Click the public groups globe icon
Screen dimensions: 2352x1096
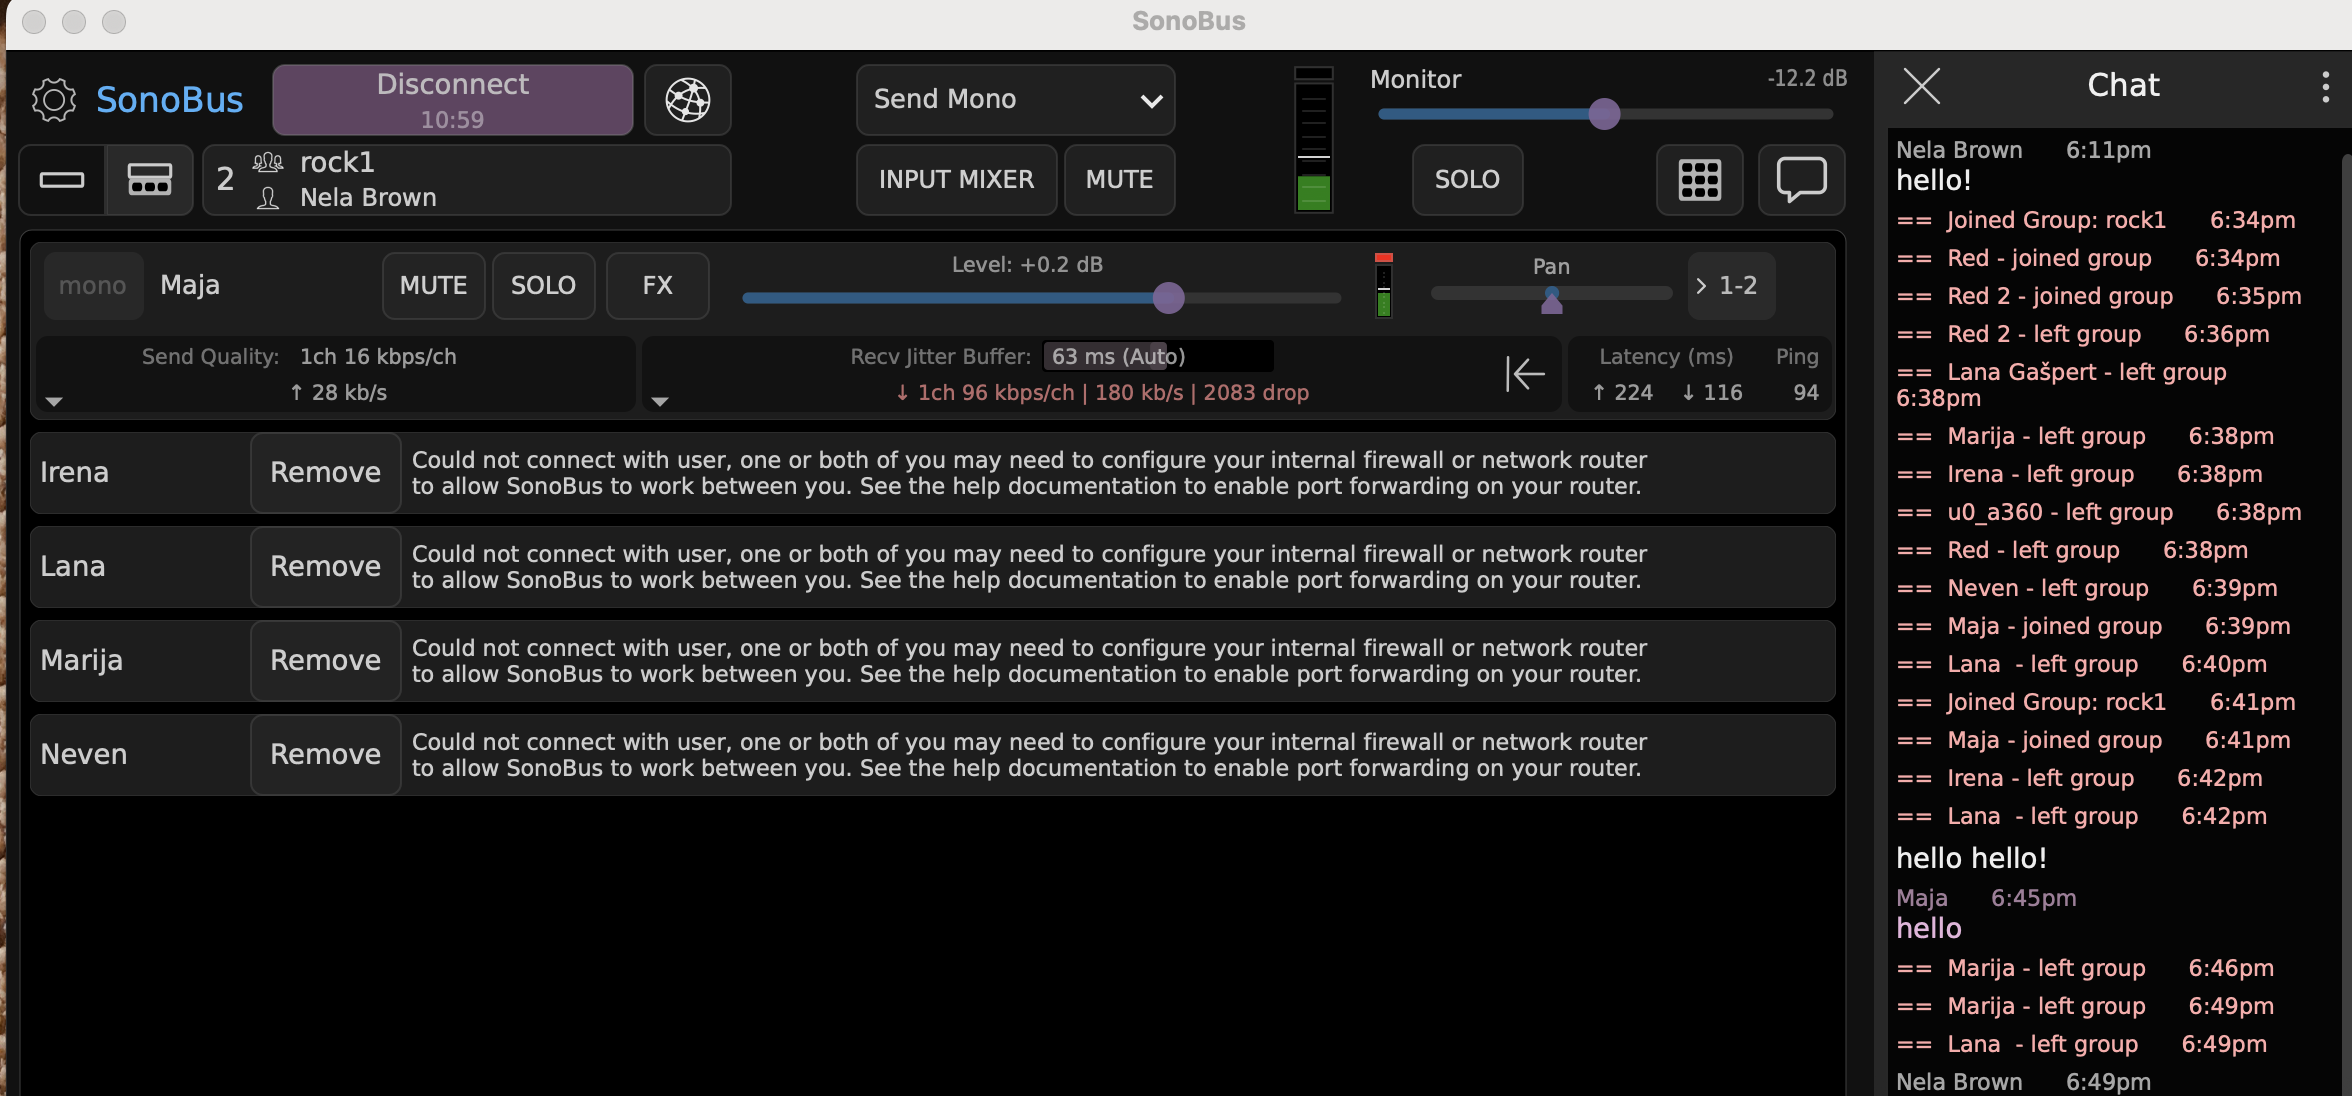tap(688, 99)
